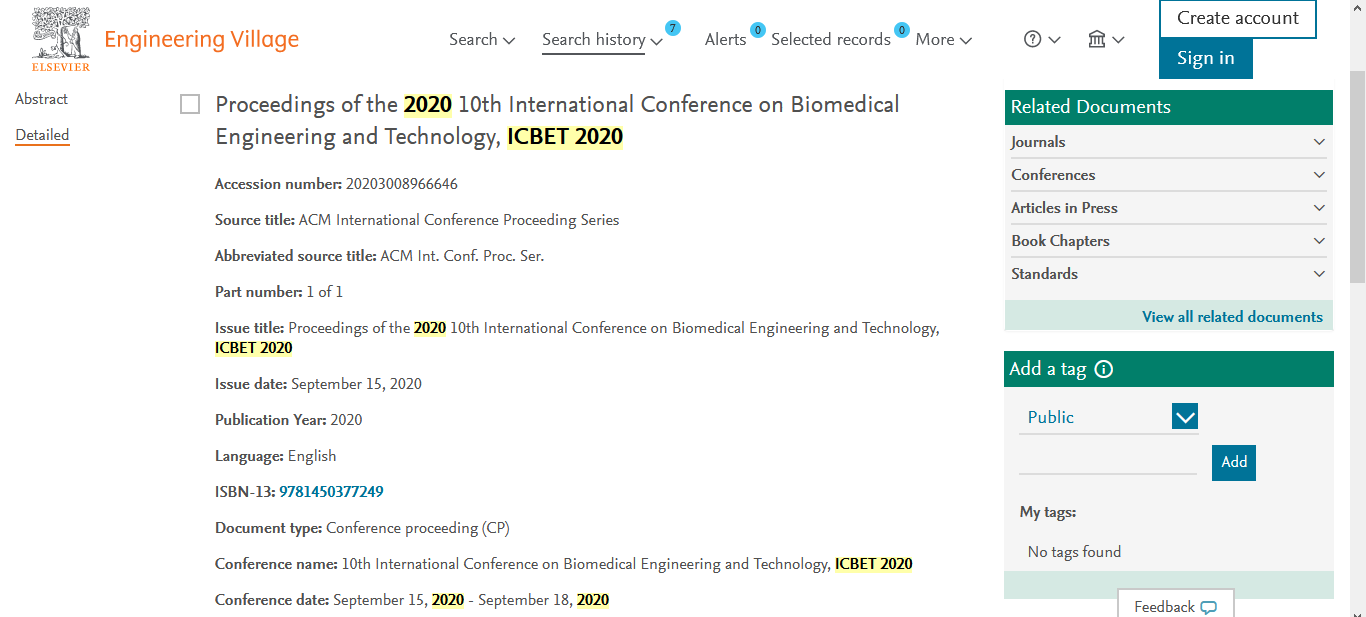Viewport: 1366px width, 617px height.
Task: Expand the Journals related documents section
Action: coord(1169,142)
